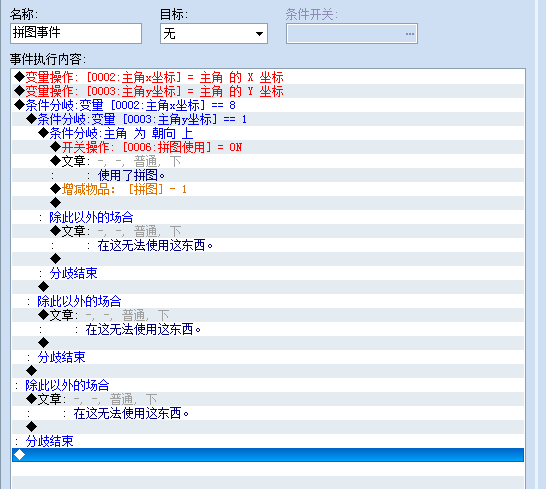Select the 开关操作 拼图使用 = ON line
This screenshot has height=489, width=546.
click(x=268, y=147)
